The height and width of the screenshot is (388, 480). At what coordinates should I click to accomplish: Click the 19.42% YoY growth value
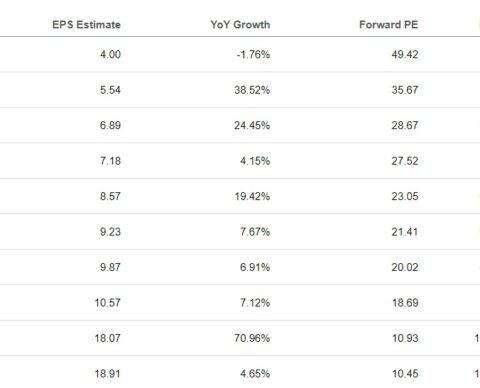tap(252, 196)
